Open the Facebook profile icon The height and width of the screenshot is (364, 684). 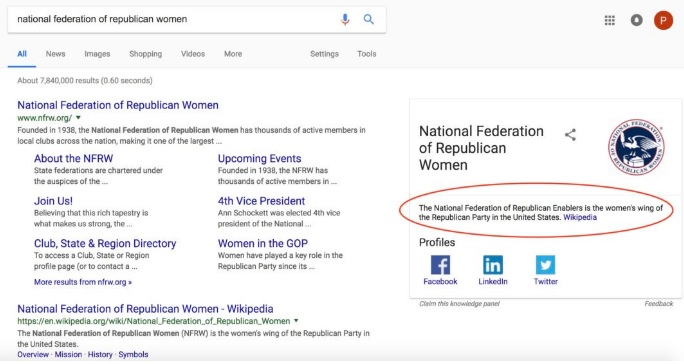pyautogui.click(x=440, y=265)
